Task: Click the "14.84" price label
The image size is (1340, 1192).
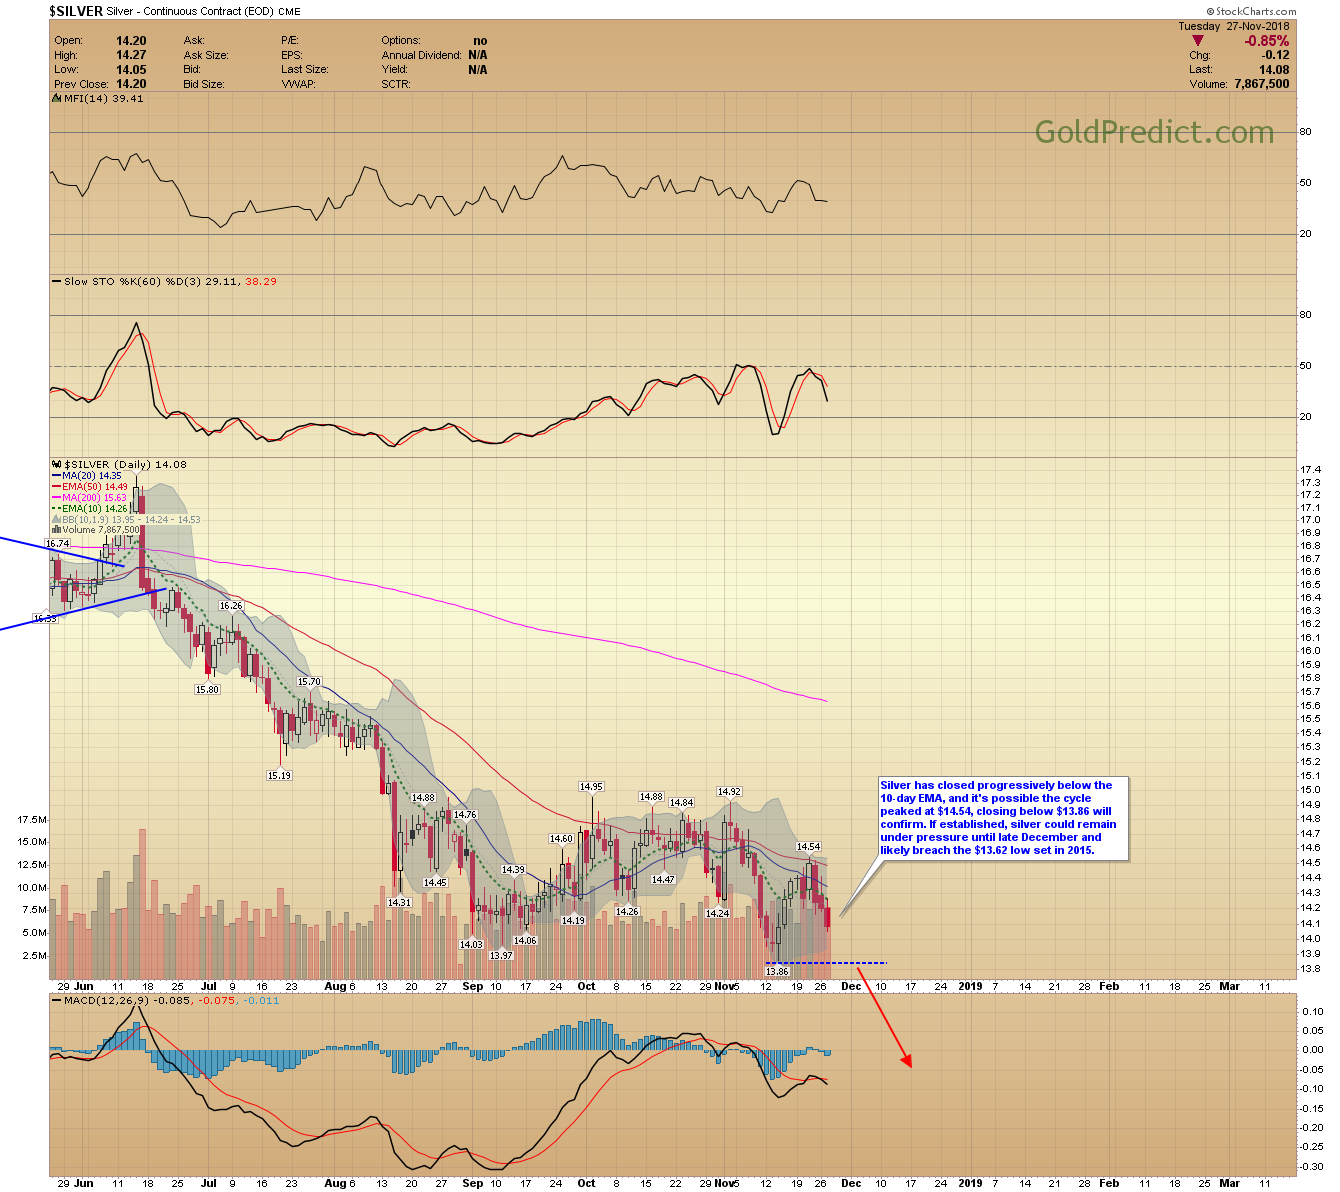Action: pyautogui.click(x=682, y=803)
